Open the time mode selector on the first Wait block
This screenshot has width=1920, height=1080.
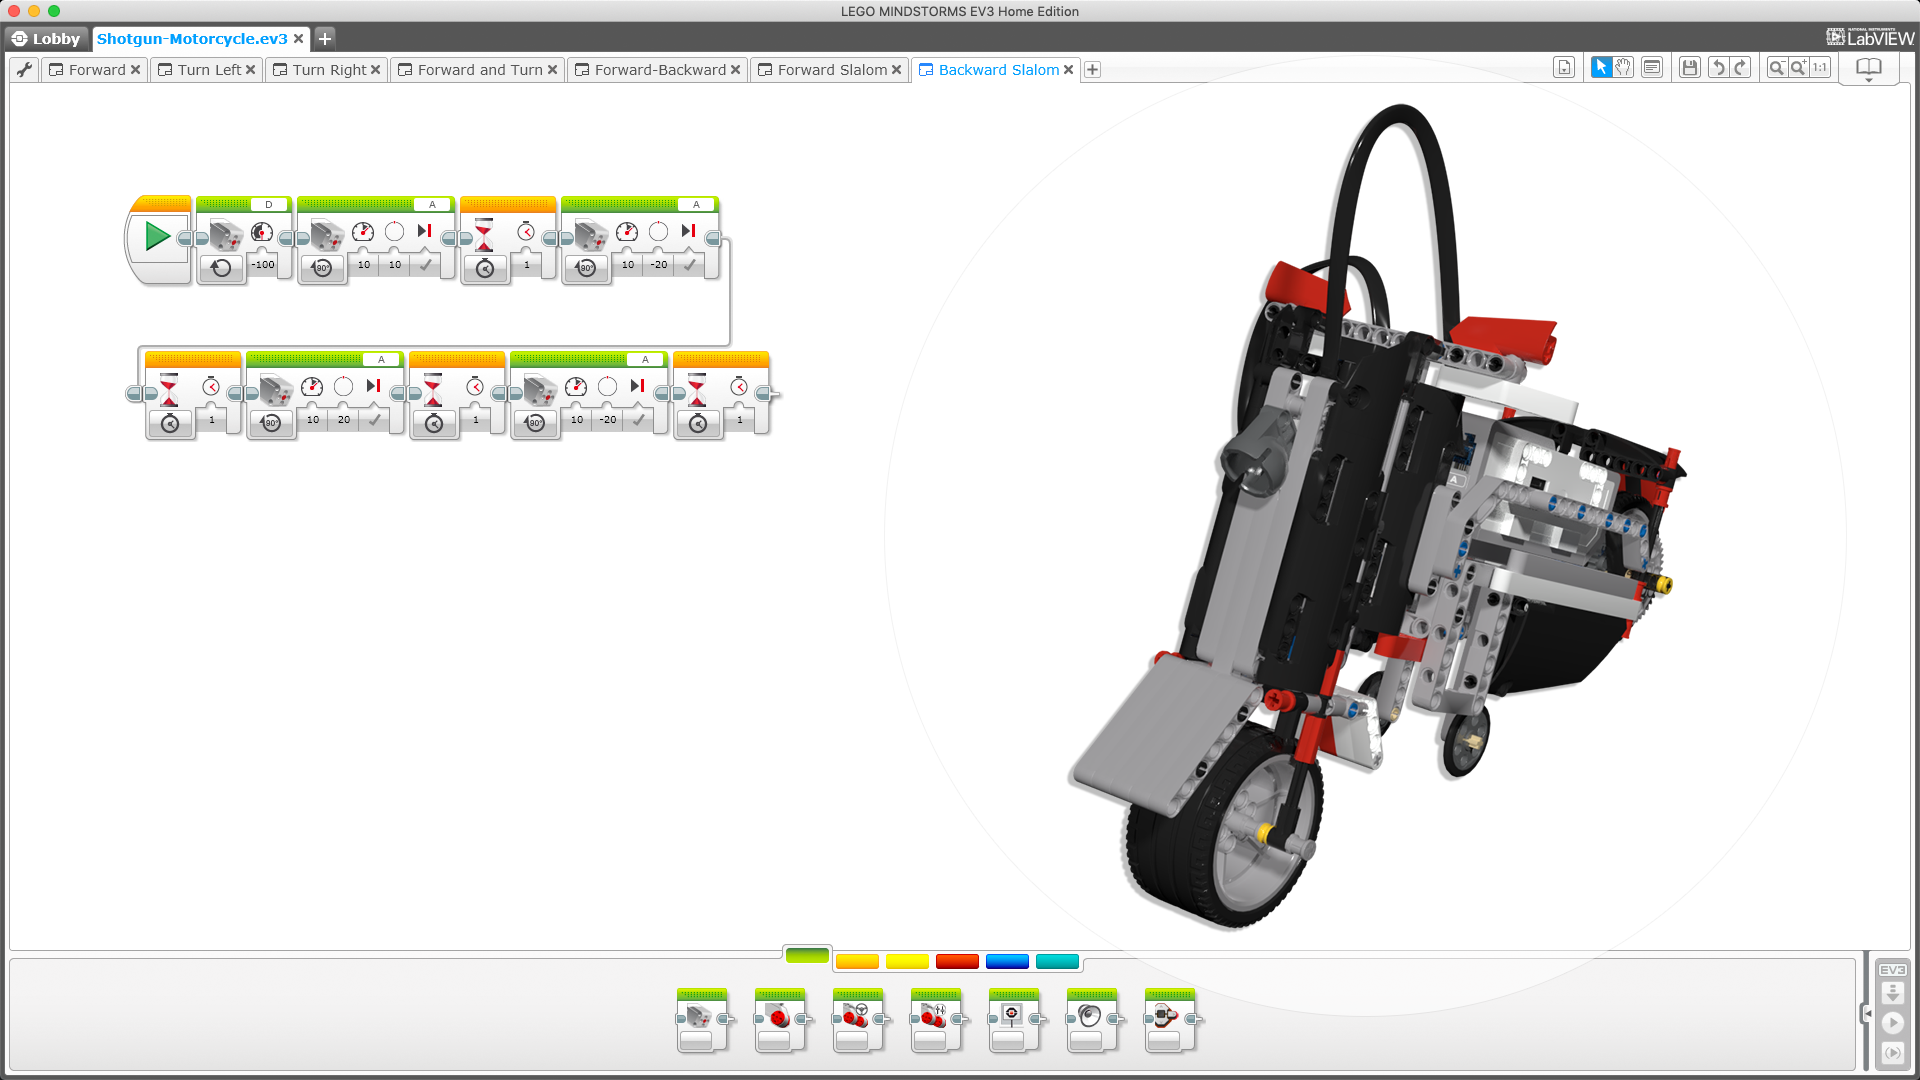click(485, 267)
